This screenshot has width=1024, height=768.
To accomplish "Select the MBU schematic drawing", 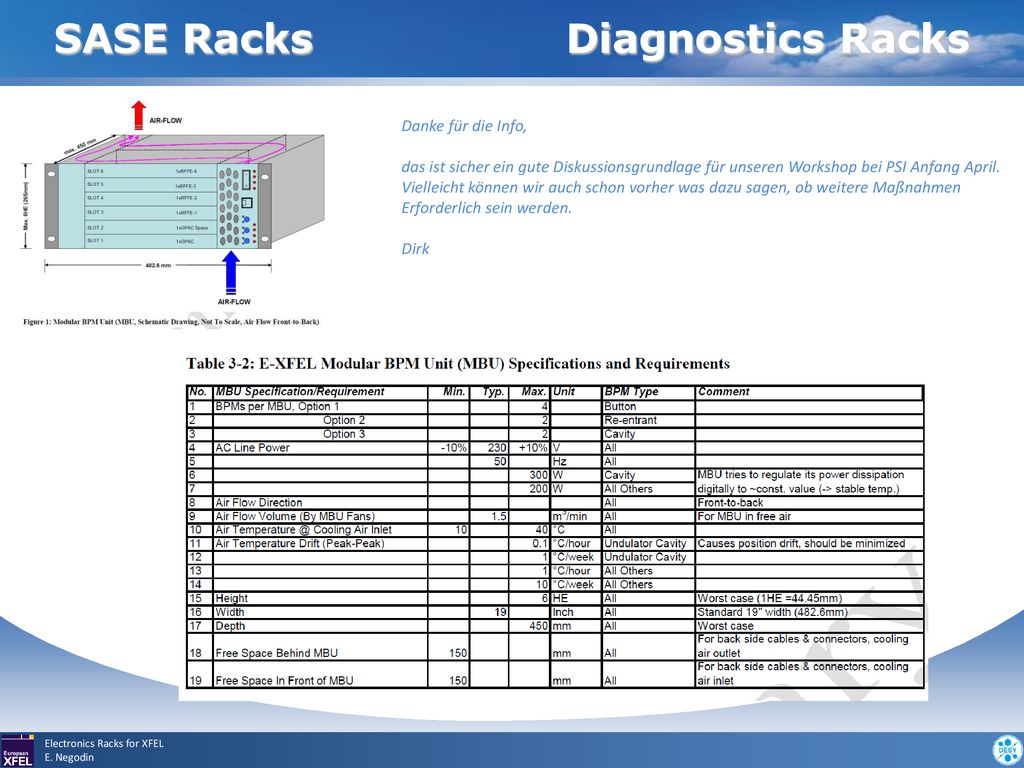I will click(x=174, y=205).
